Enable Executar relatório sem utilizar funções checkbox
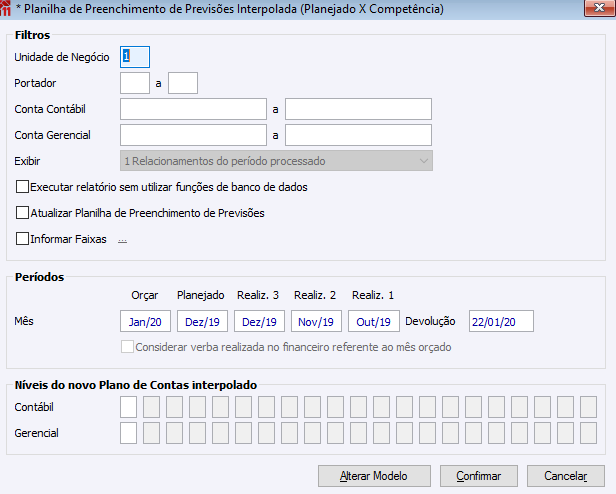This screenshot has height=494, width=616. click(x=22, y=187)
